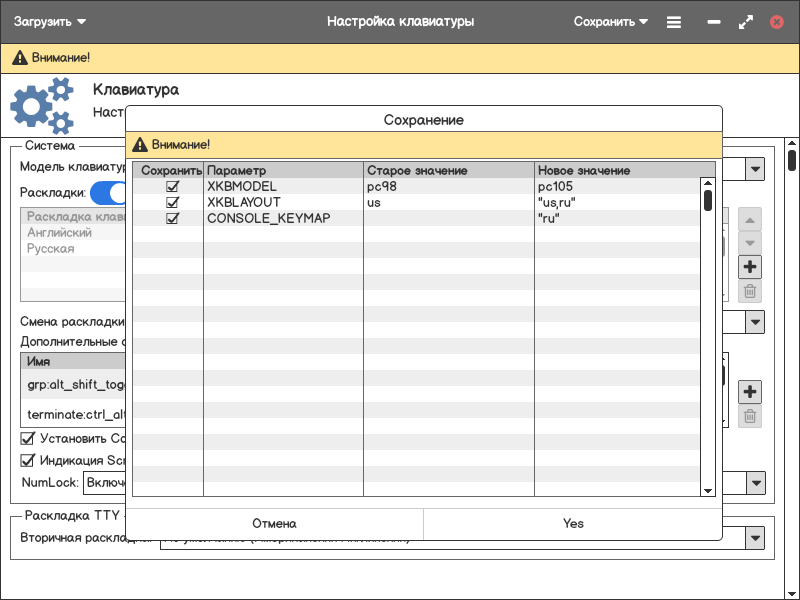Click the delete layout trash icon

tap(750, 292)
